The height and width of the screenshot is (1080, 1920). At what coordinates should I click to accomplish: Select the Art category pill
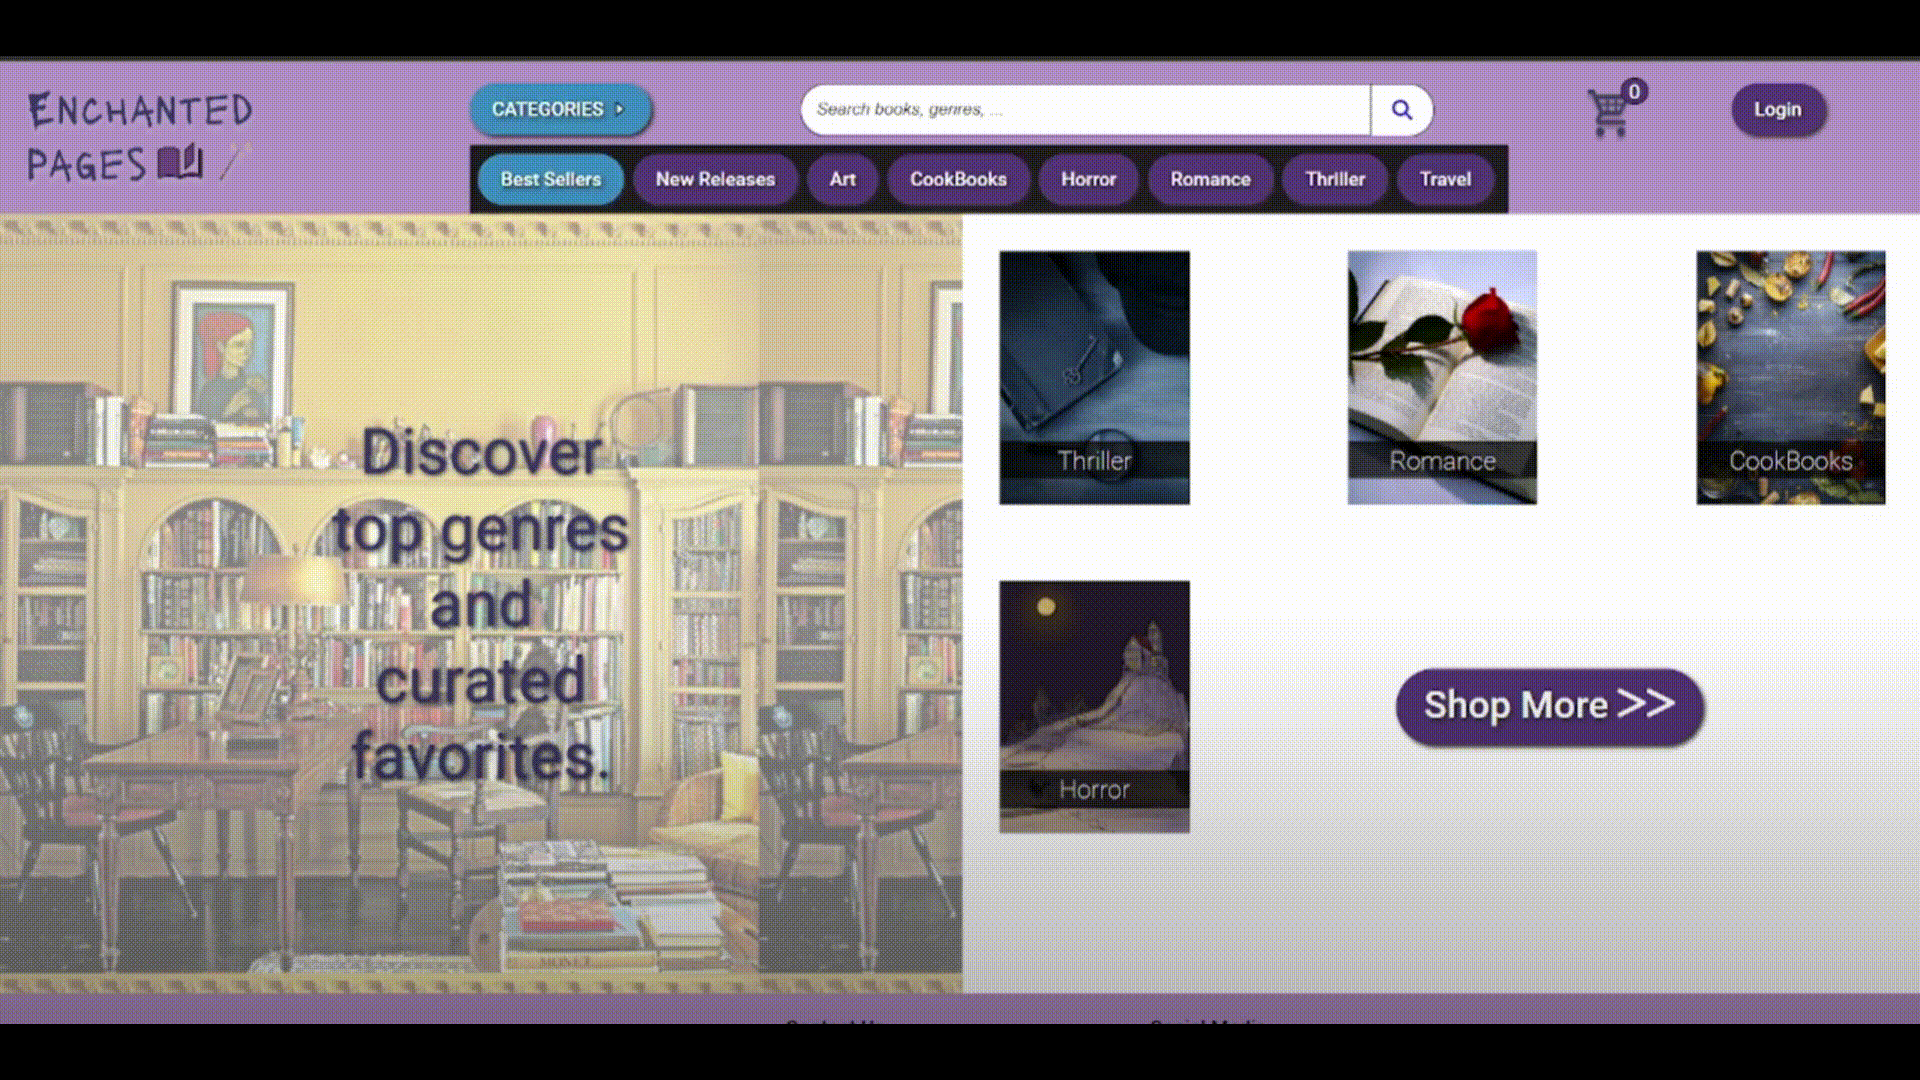click(x=842, y=179)
